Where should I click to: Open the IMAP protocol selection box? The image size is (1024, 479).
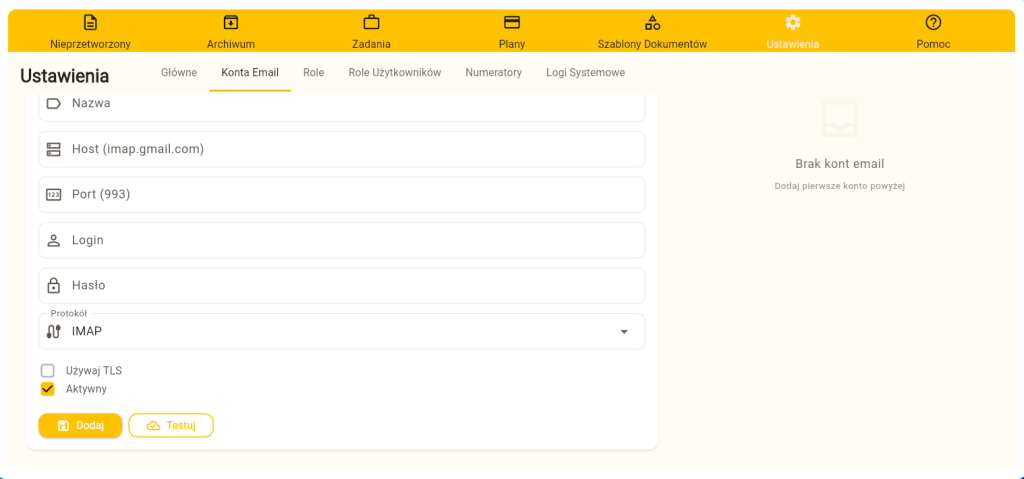pyautogui.click(x=340, y=332)
